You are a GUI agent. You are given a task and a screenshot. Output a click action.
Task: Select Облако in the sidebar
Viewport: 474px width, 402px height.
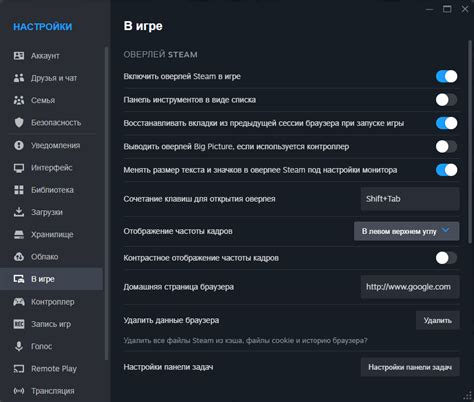[x=45, y=257]
